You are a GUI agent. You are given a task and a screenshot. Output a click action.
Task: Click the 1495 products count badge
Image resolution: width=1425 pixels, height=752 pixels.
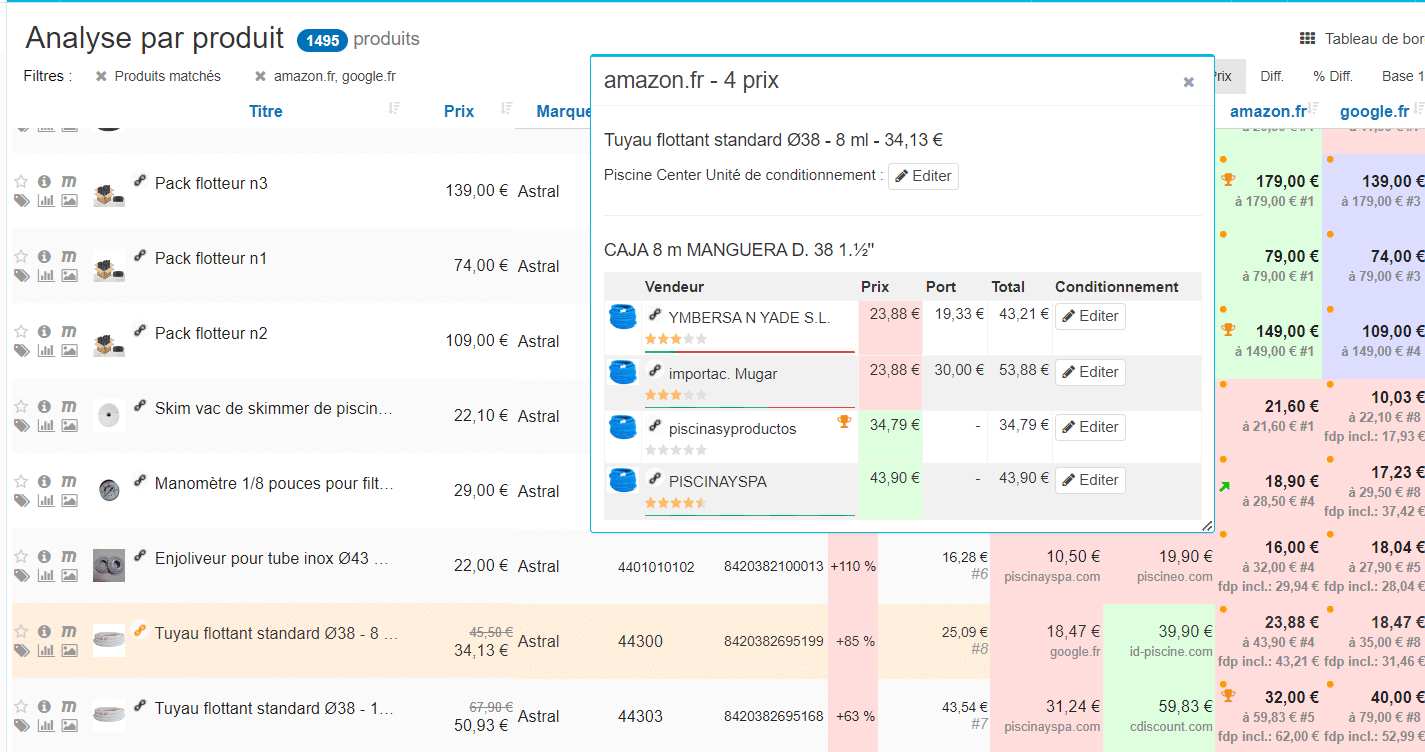click(x=322, y=41)
